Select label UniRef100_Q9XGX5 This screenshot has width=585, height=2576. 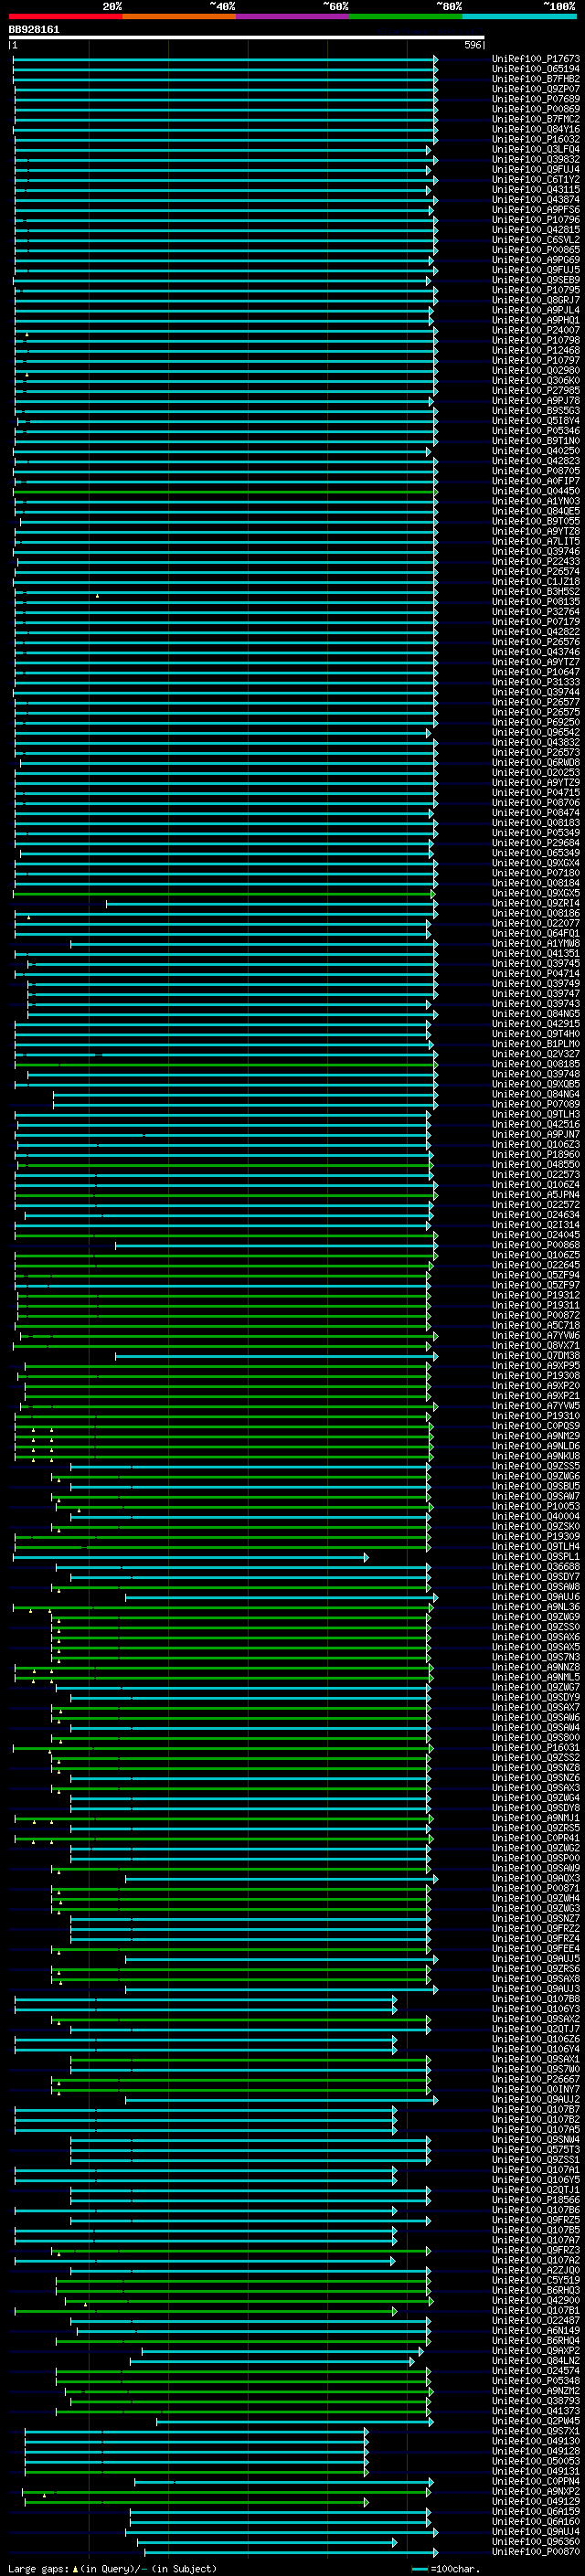pos(536,893)
